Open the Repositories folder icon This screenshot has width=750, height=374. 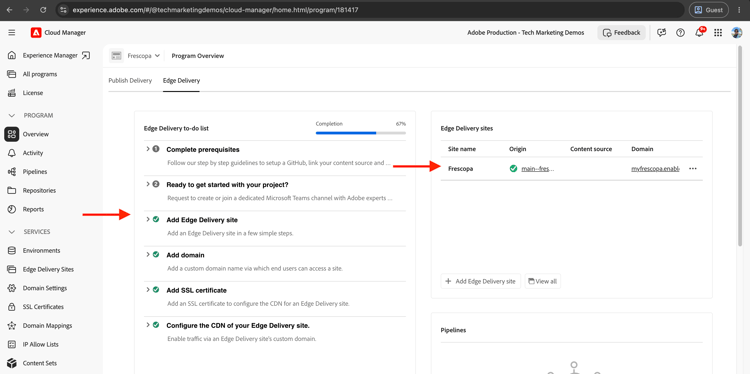(12, 190)
